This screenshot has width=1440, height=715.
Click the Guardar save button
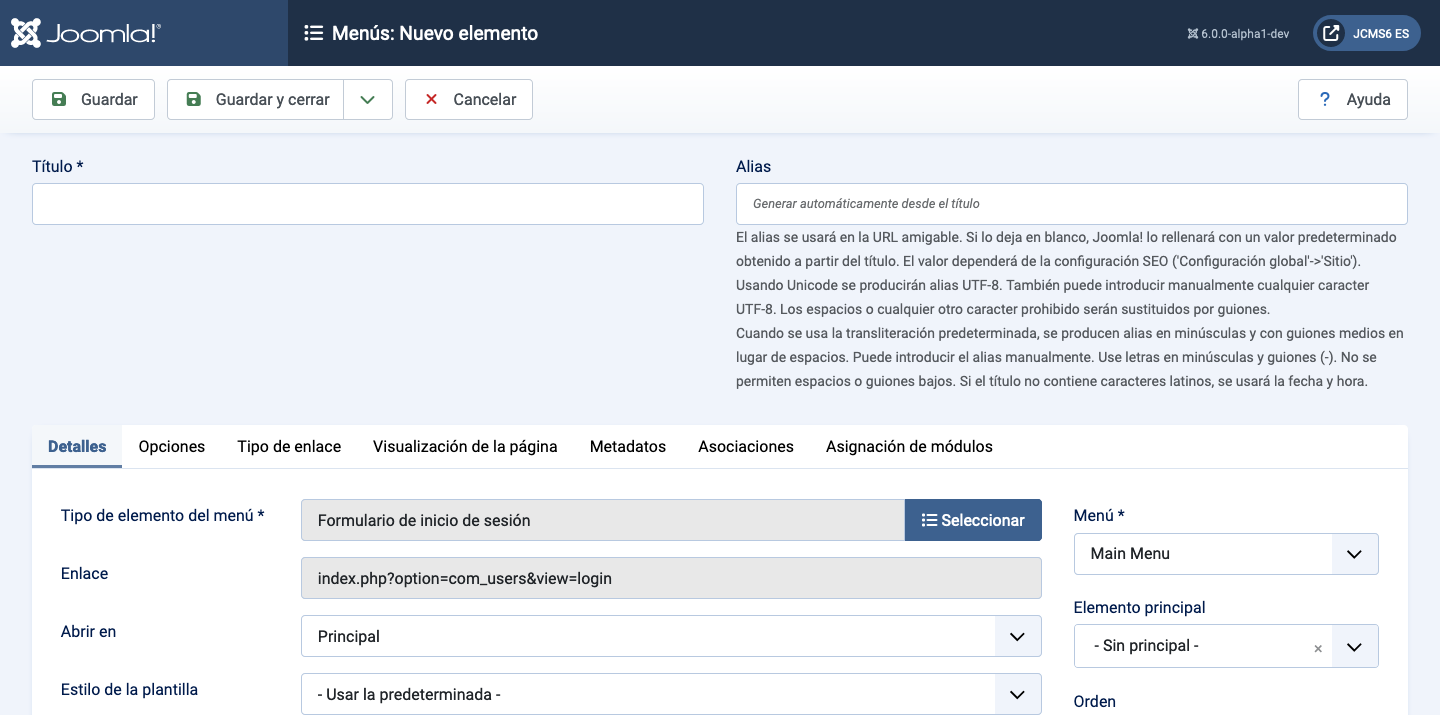93,99
